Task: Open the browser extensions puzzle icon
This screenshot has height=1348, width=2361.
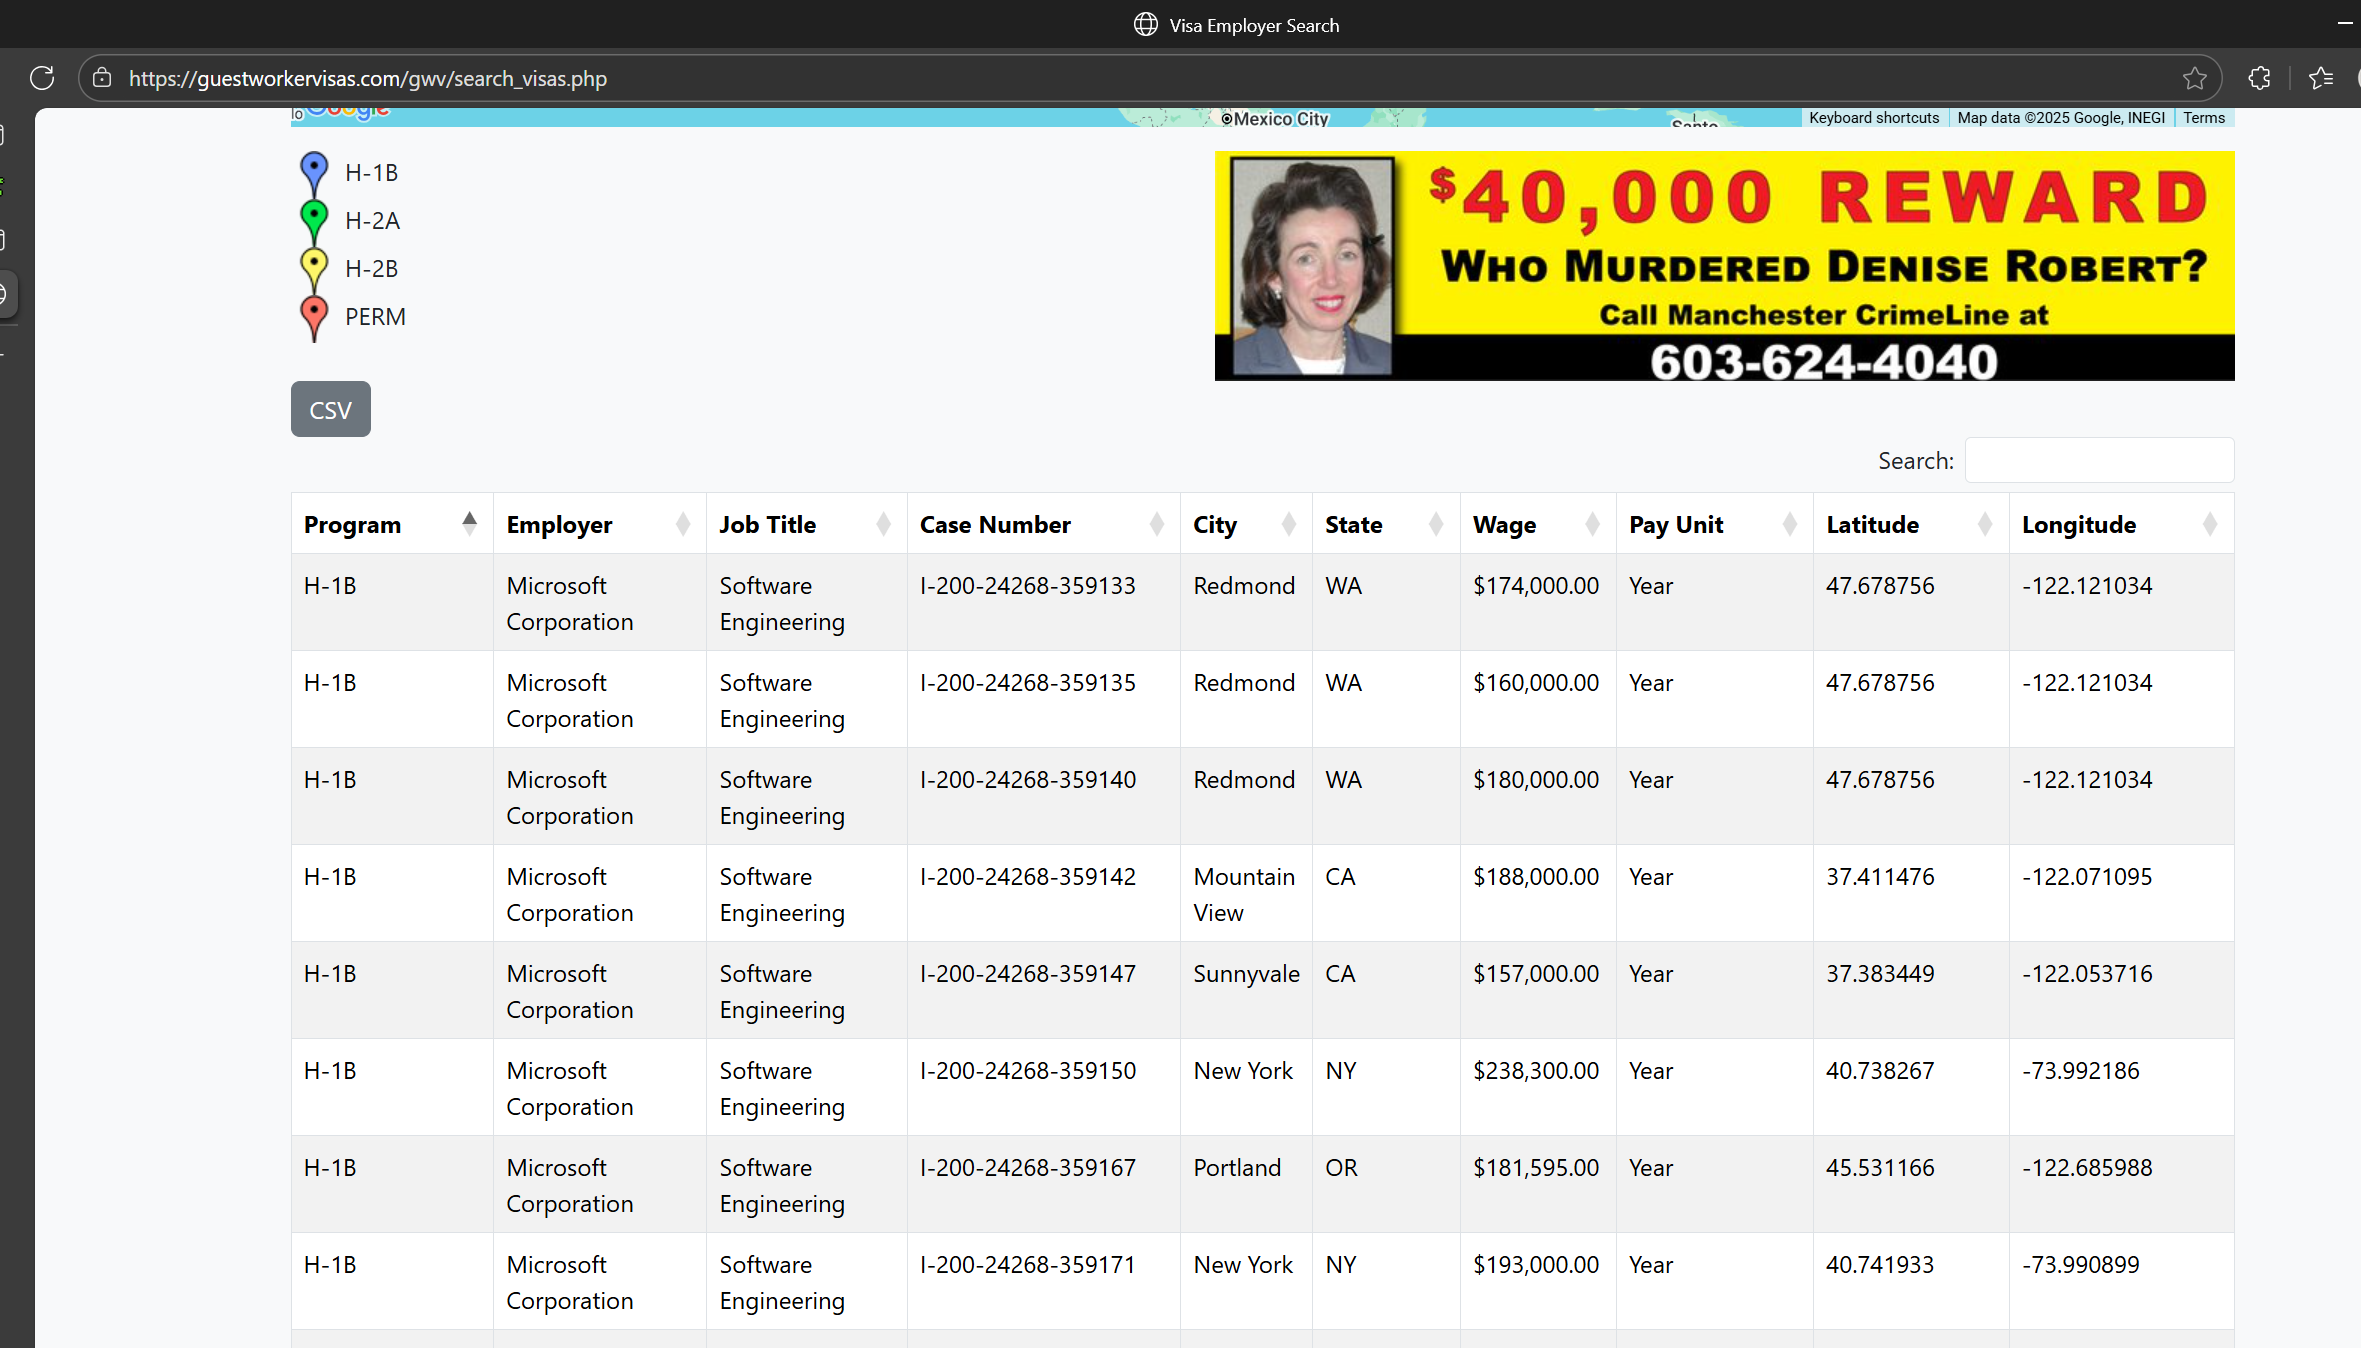Action: click(x=2259, y=78)
